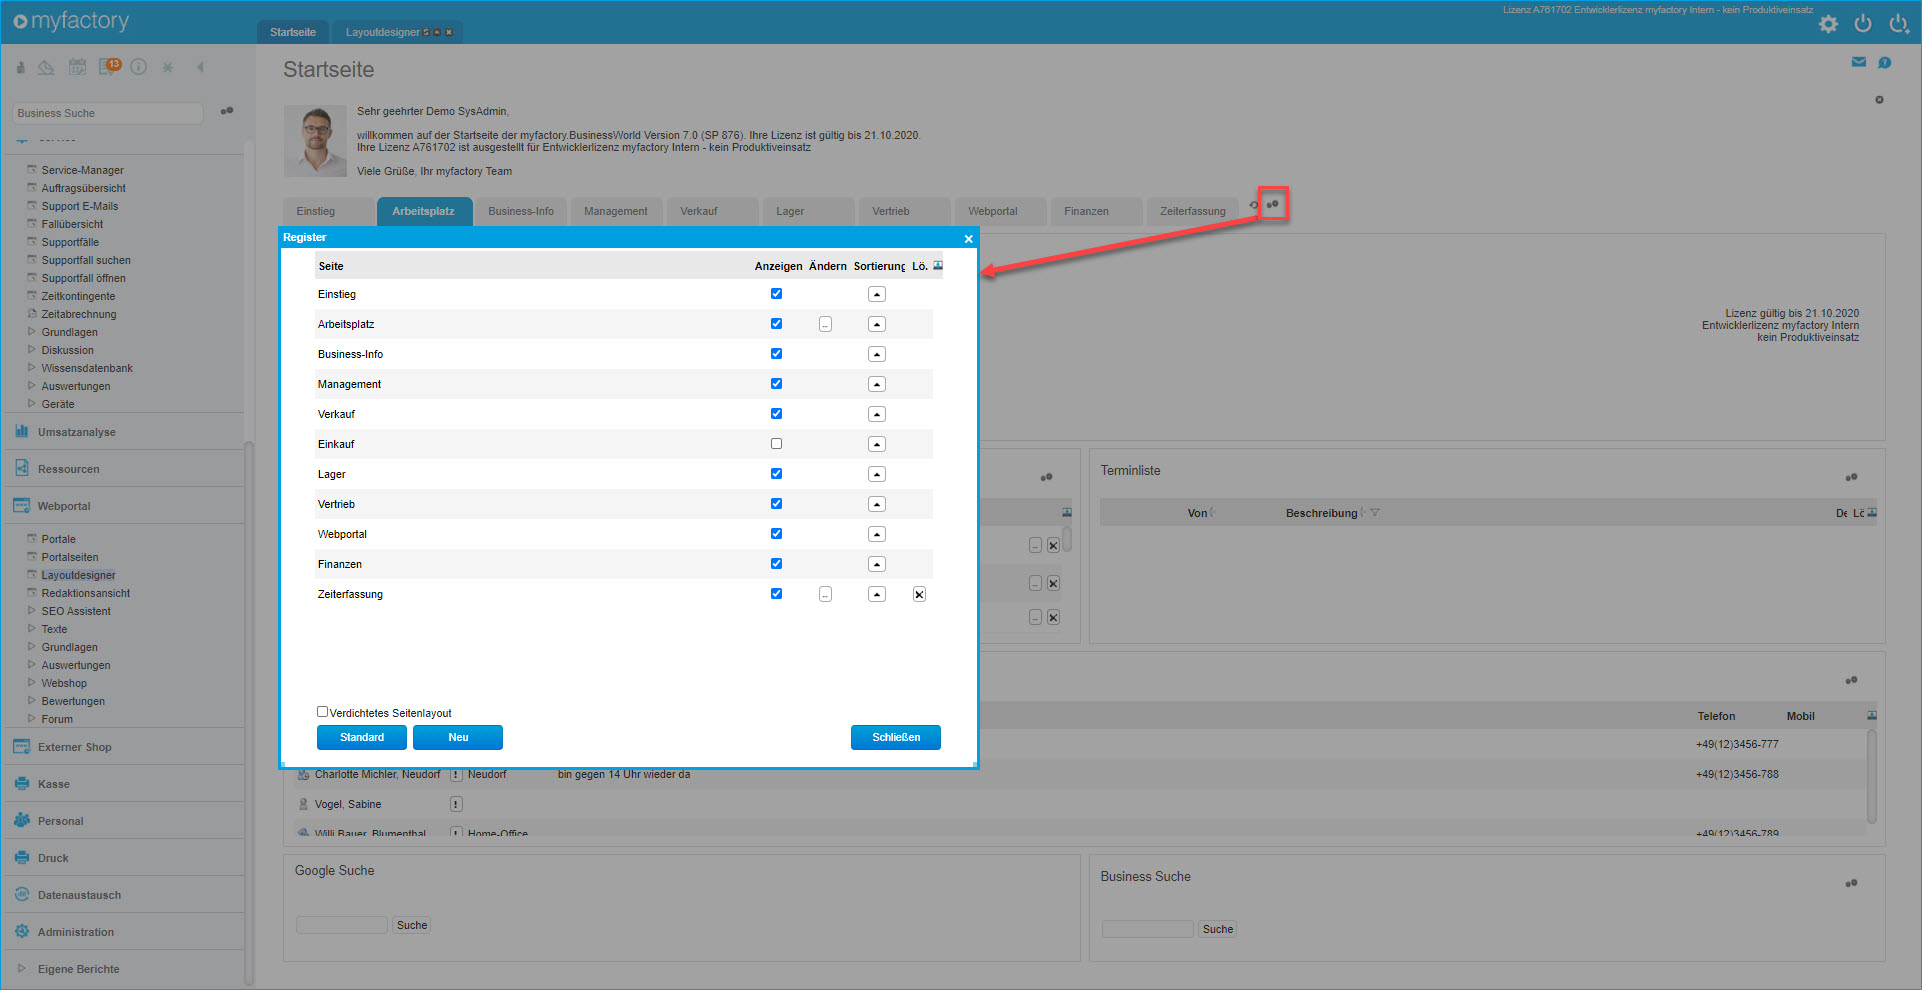Click the mail tray icon in sidebar toolbar

(46, 67)
